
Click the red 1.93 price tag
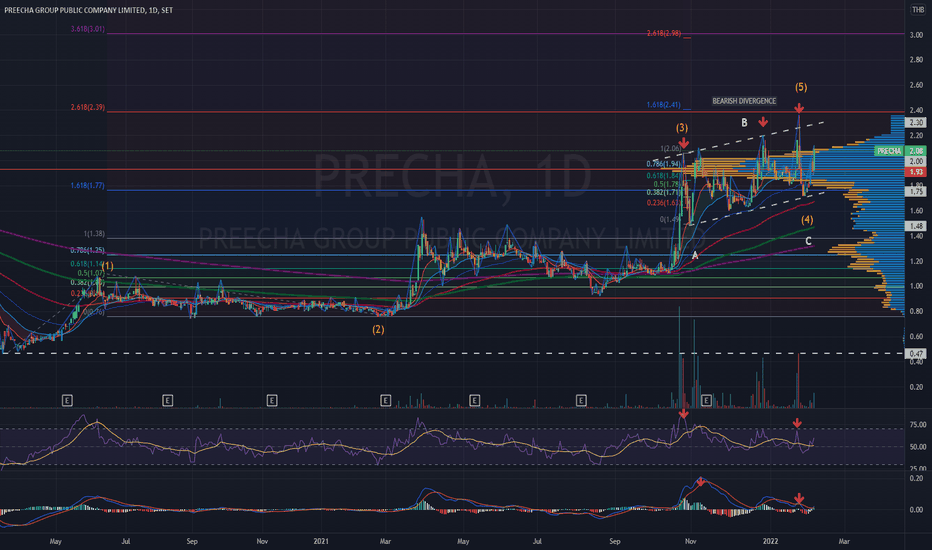916,172
